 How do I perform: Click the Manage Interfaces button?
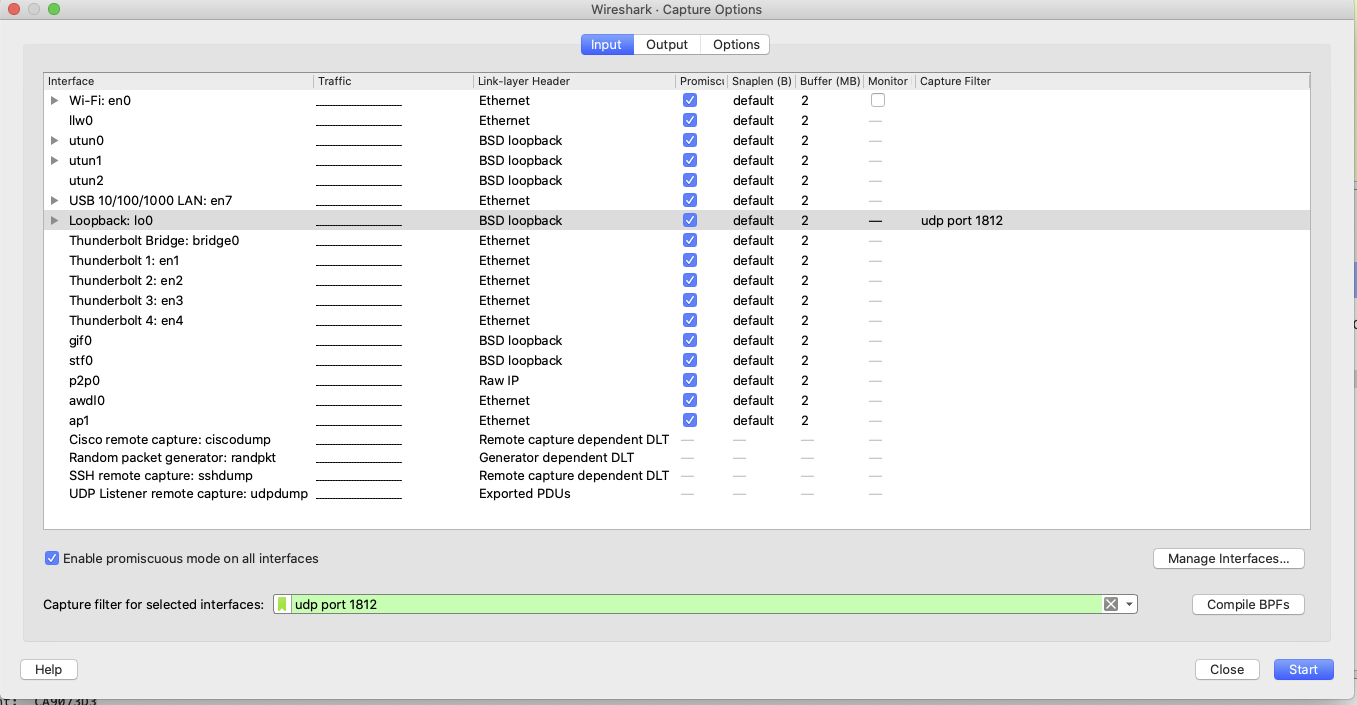pos(1228,558)
